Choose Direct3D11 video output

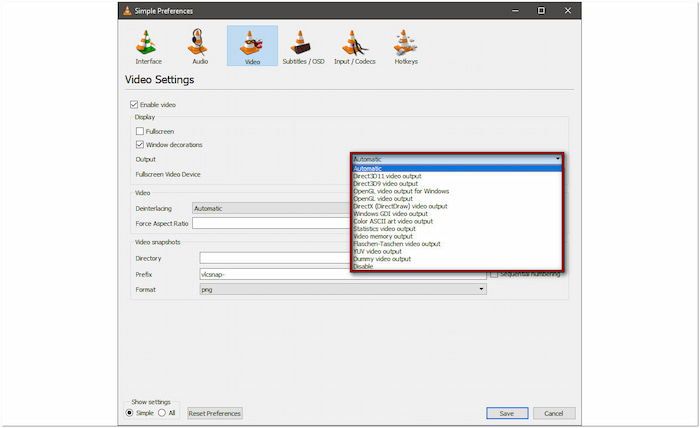[x=457, y=176]
